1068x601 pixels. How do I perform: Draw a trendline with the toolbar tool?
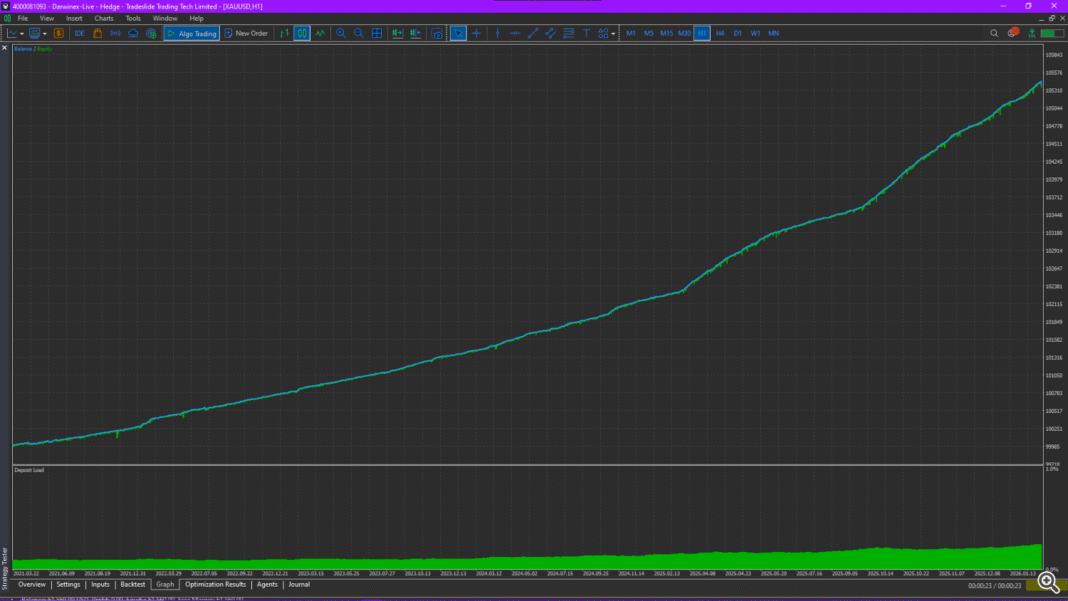pyautogui.click(x=533, y=33)
